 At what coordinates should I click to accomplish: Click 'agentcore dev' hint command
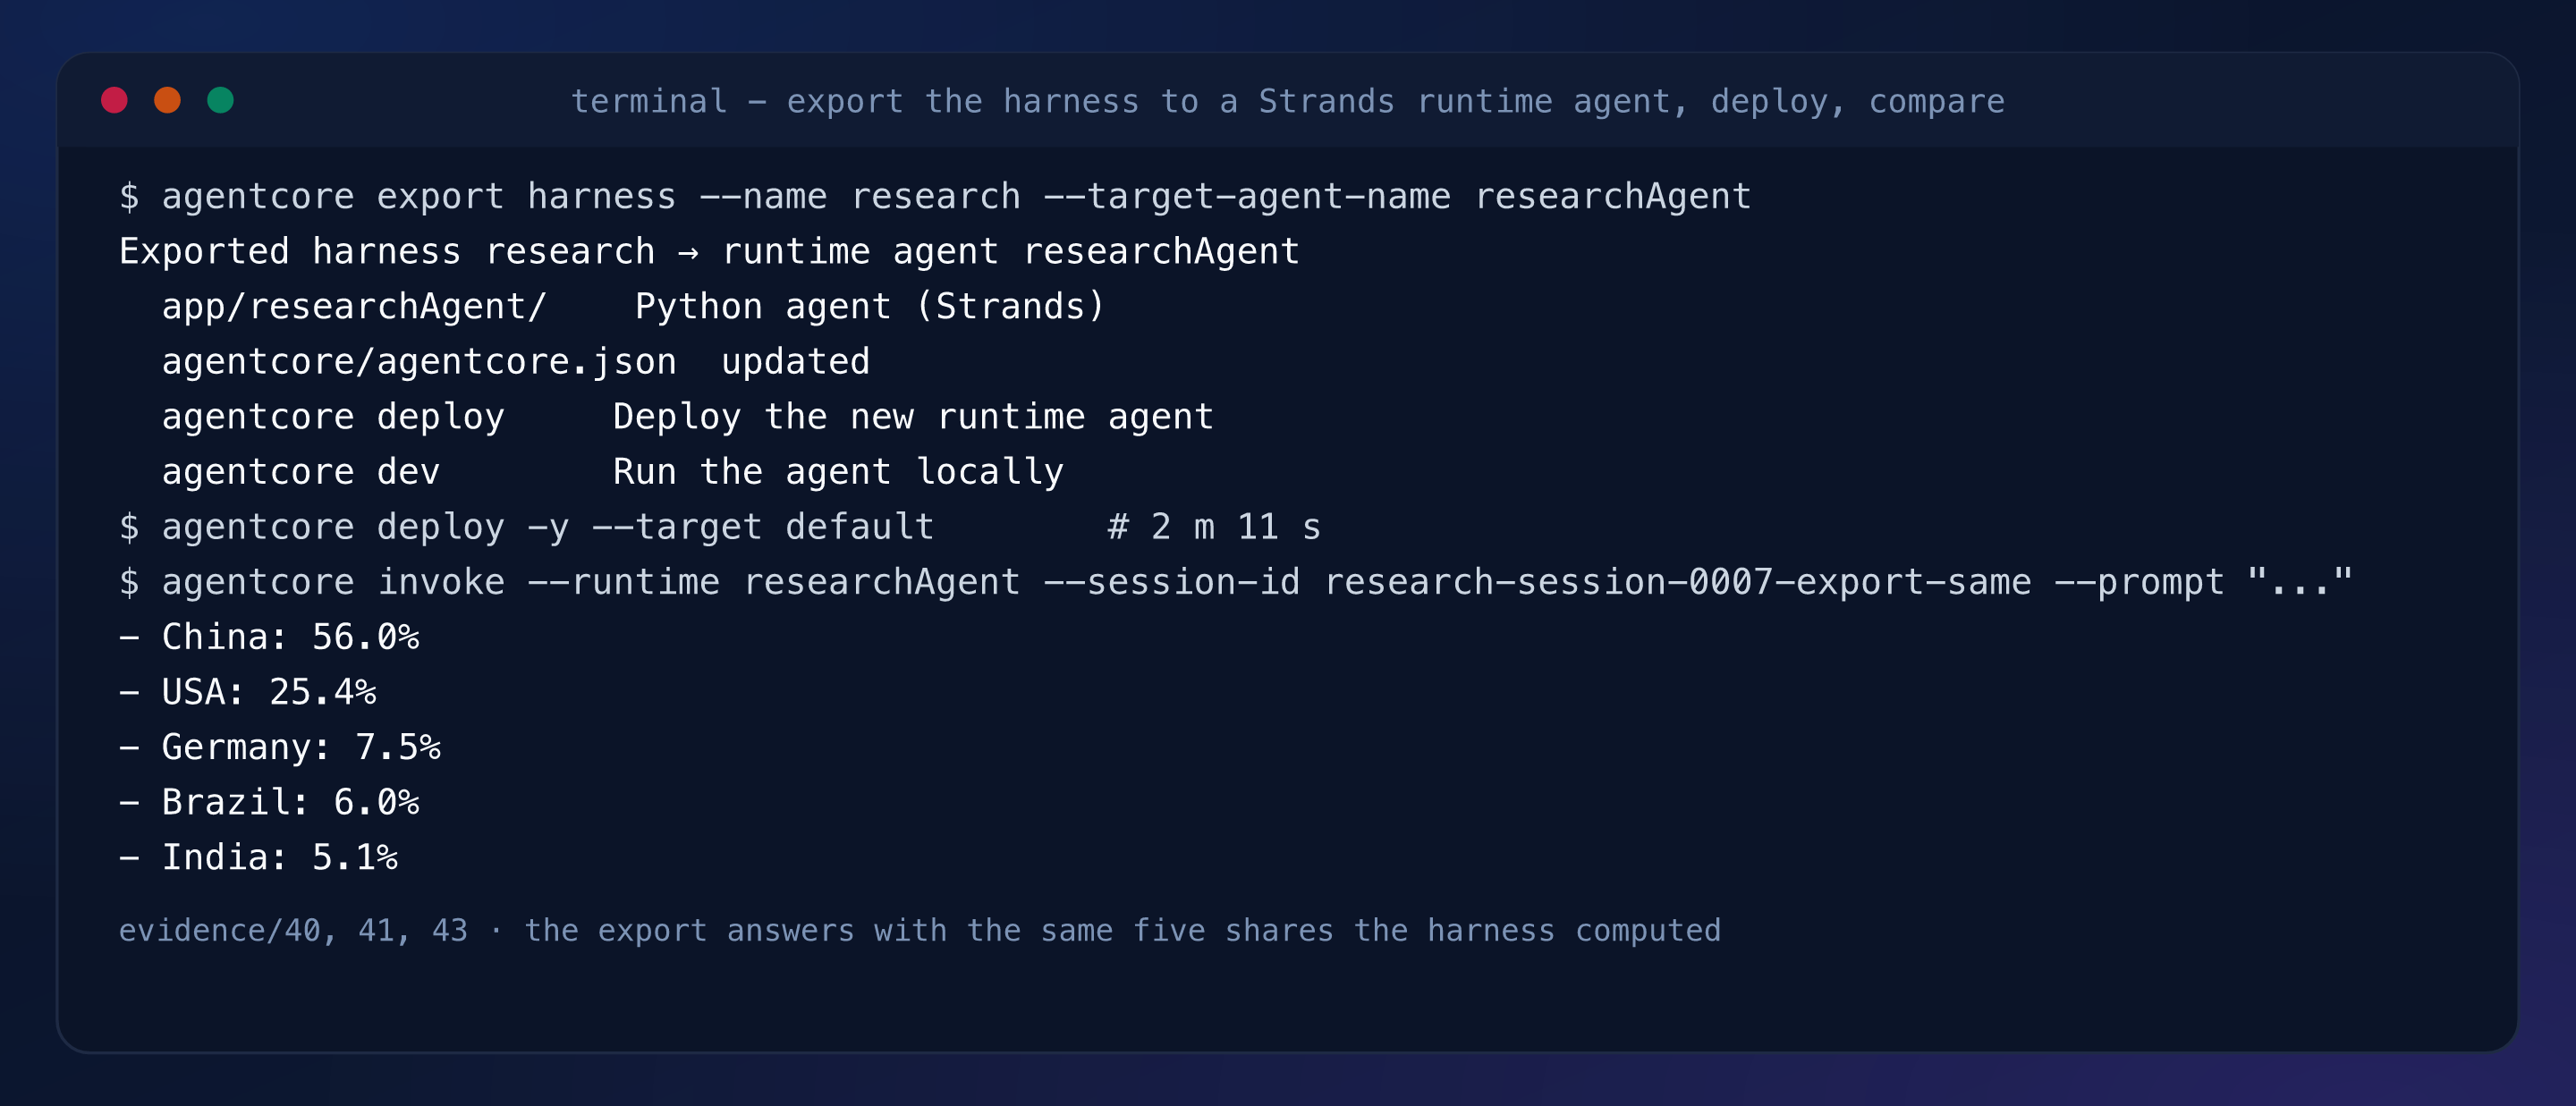click(x=301, y=471)
